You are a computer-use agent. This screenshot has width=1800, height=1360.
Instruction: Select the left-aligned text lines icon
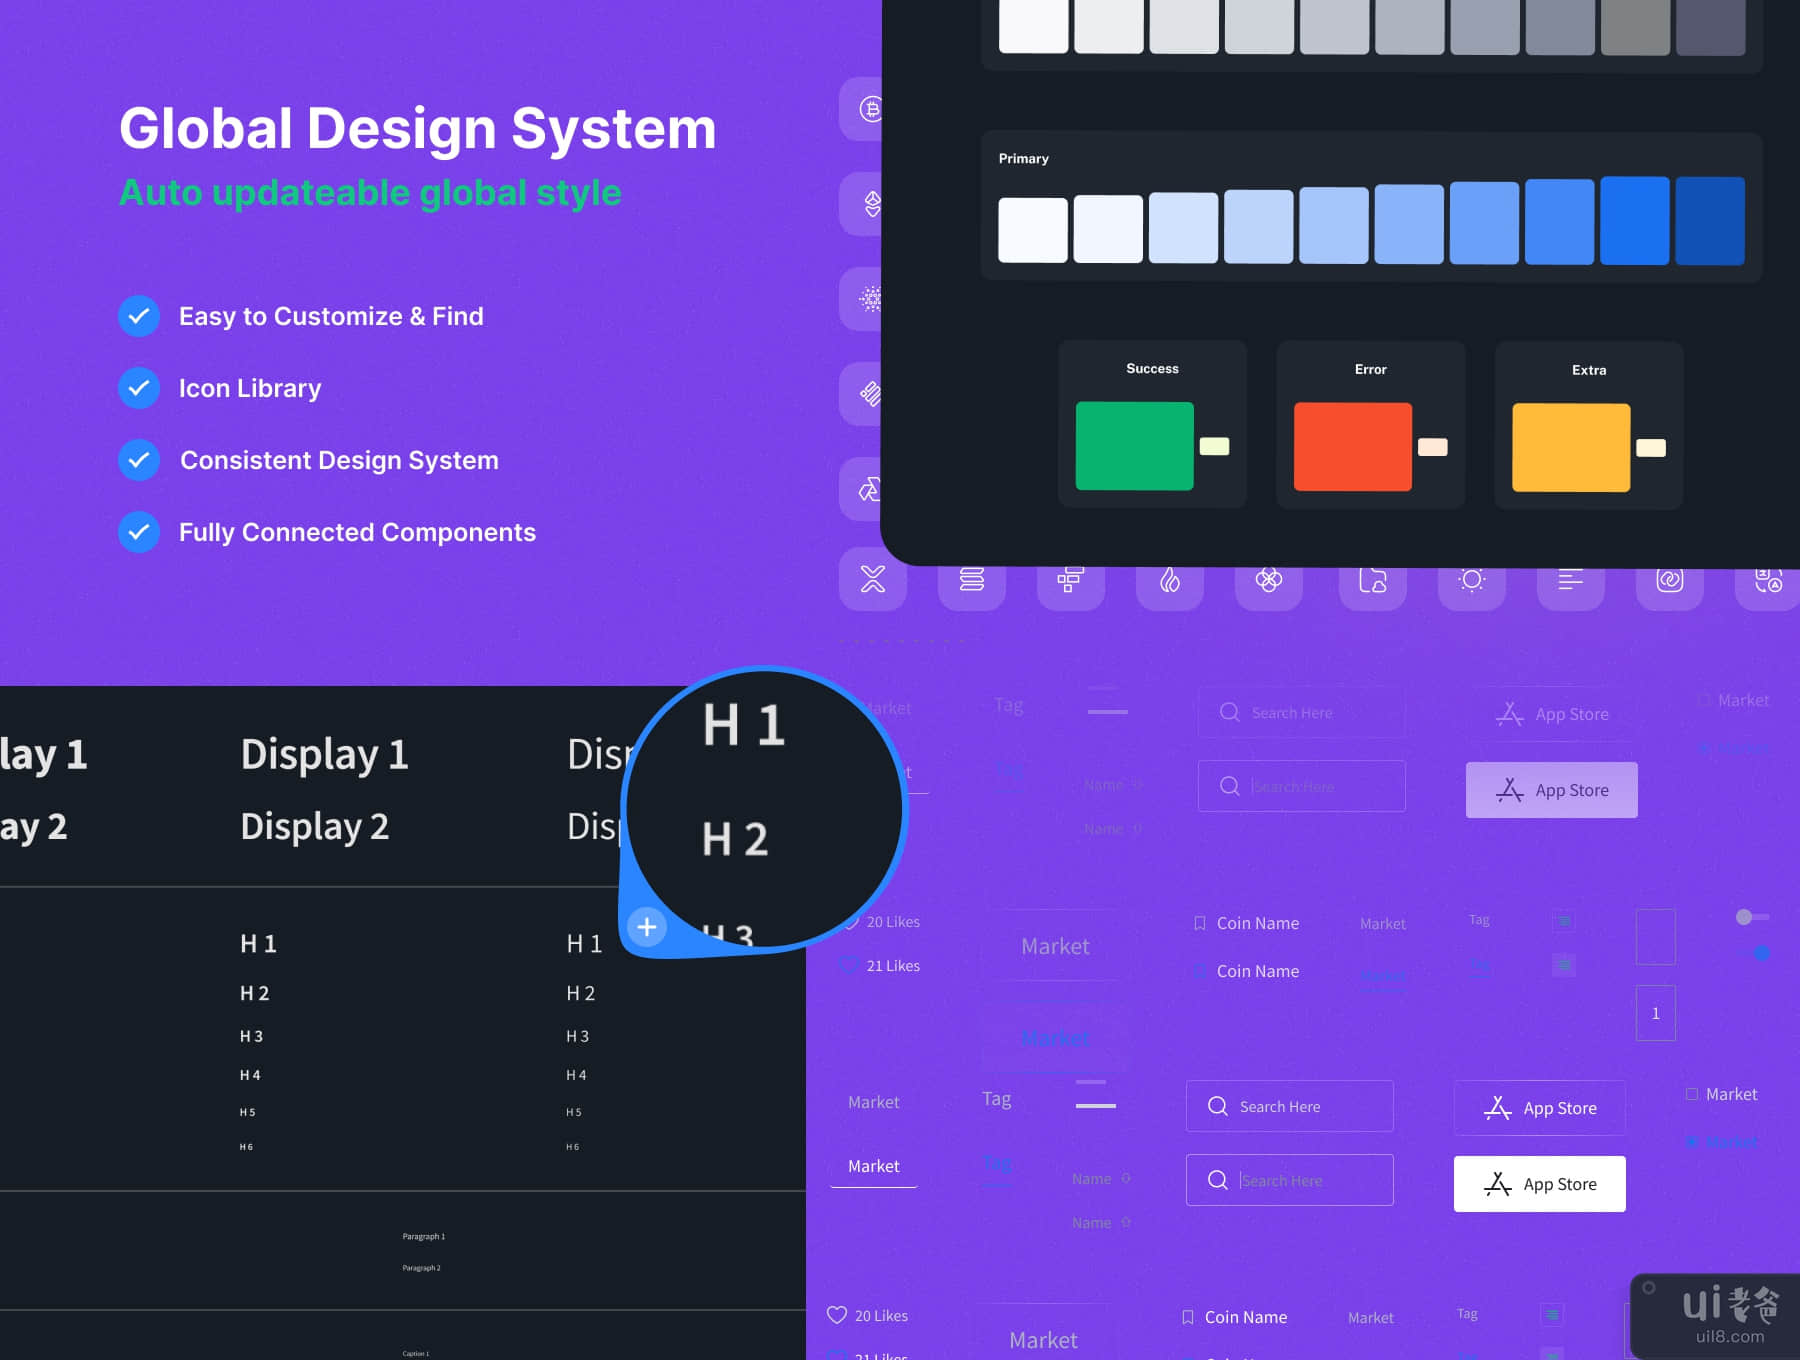pyautogui.click(x=1570, y=580)
